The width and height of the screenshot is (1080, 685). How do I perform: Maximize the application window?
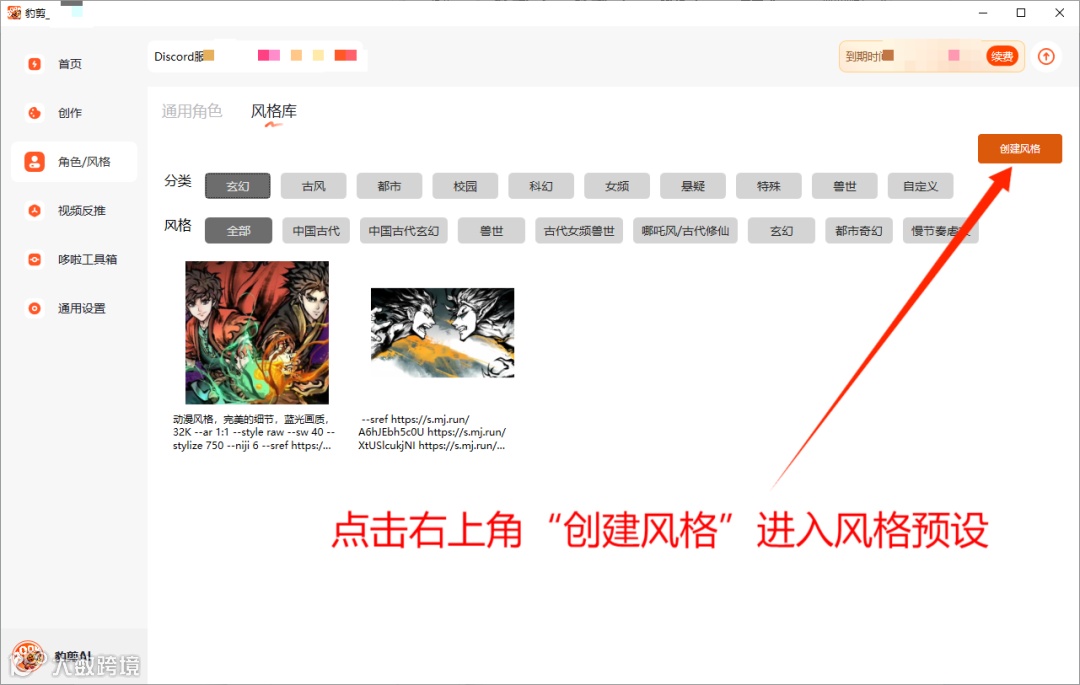1021,12
